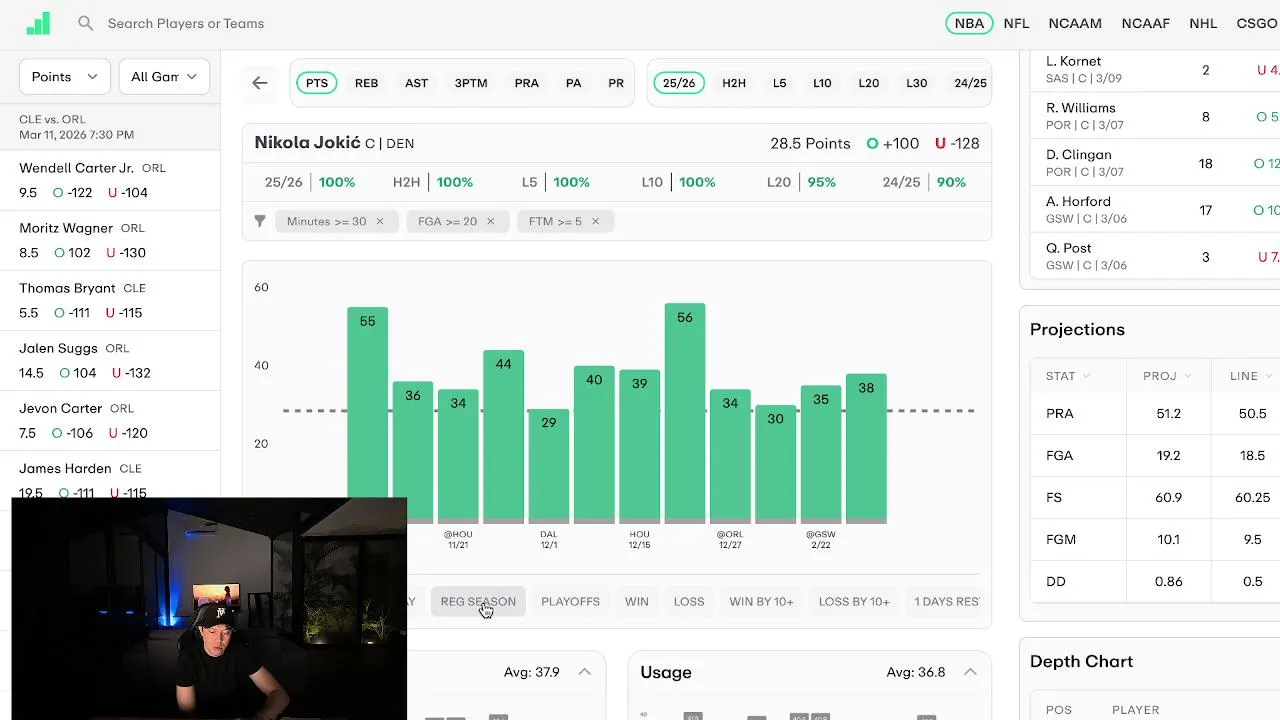Open Wendell Carter Jr. player row
1280x720 pixels.
click(x=110, y=180)
